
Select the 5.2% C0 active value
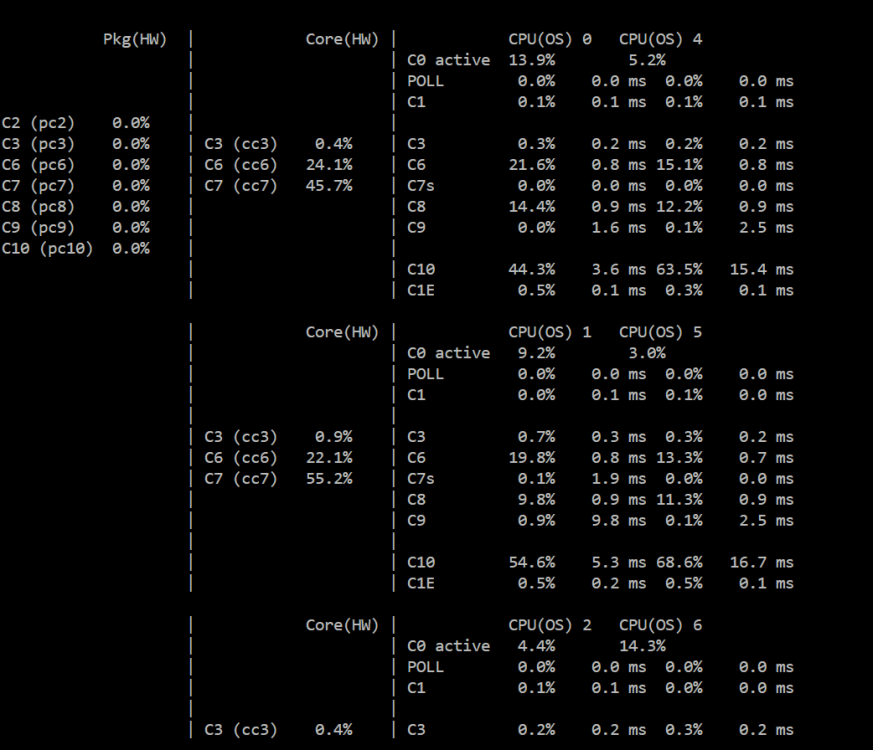tap(647, 60)
